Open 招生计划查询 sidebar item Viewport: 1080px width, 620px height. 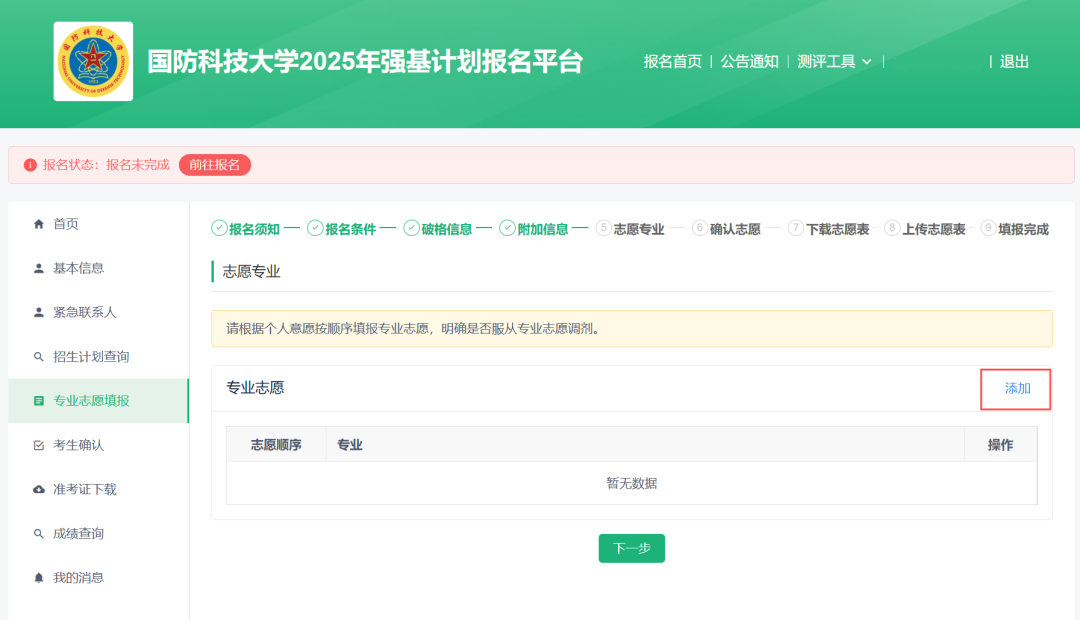(x=98, y=357)
